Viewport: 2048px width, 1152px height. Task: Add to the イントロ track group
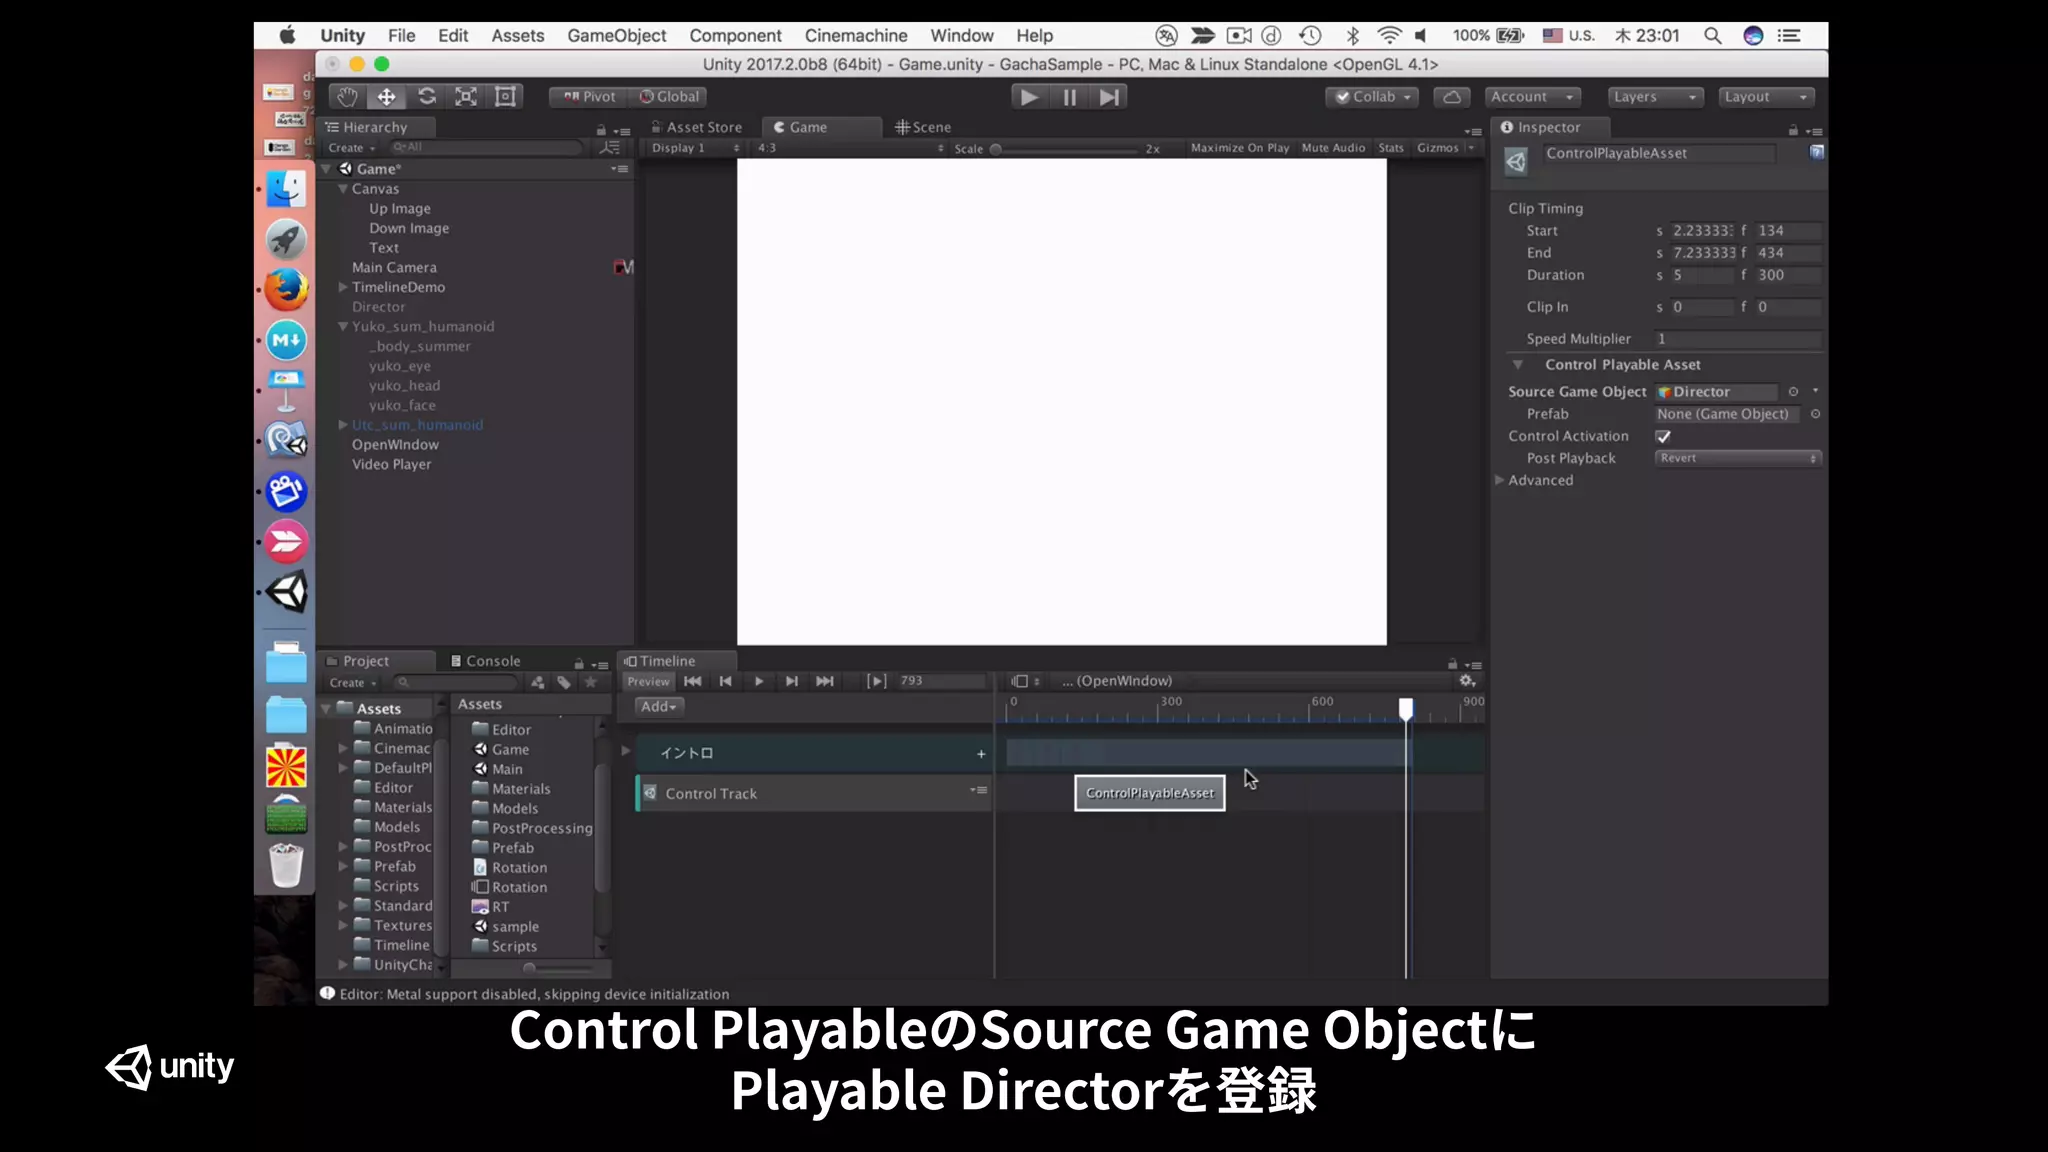[981, 754]
